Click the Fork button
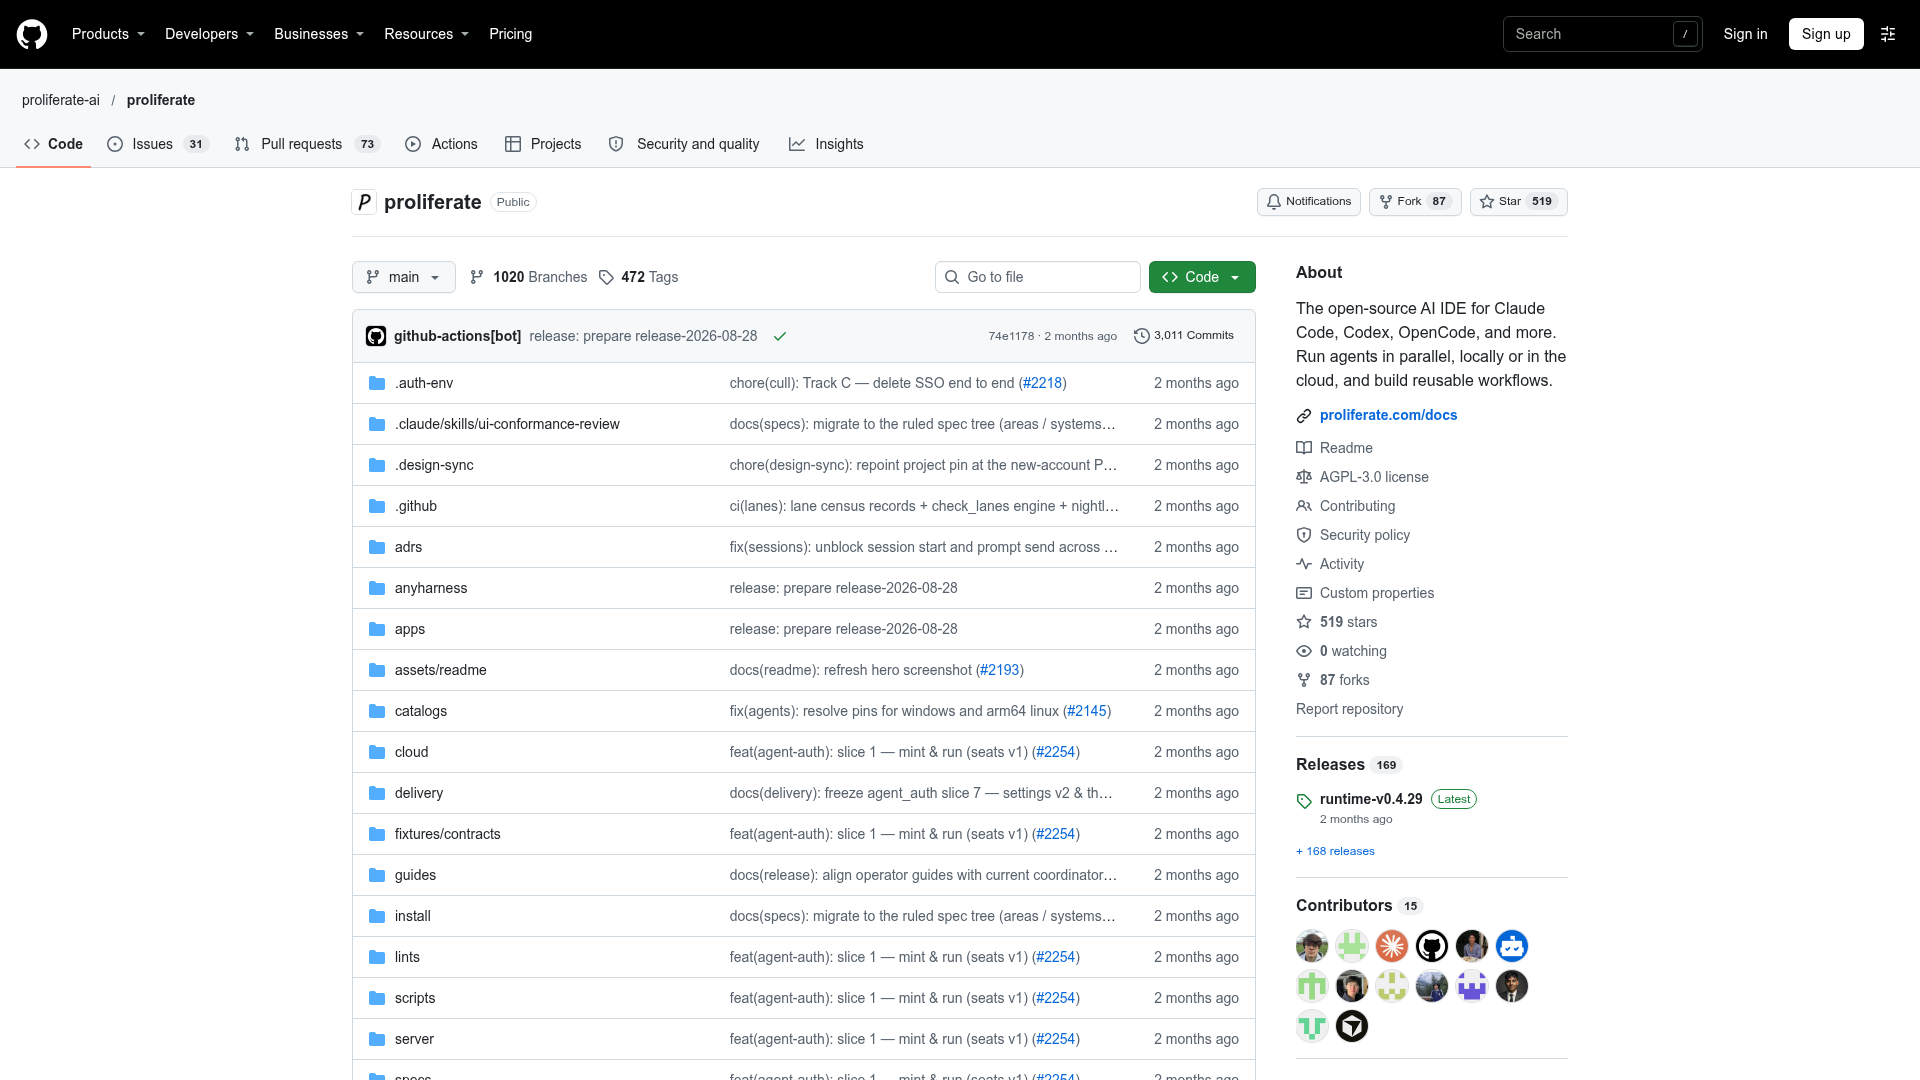The image size is (1920, 1080). 1415,202
